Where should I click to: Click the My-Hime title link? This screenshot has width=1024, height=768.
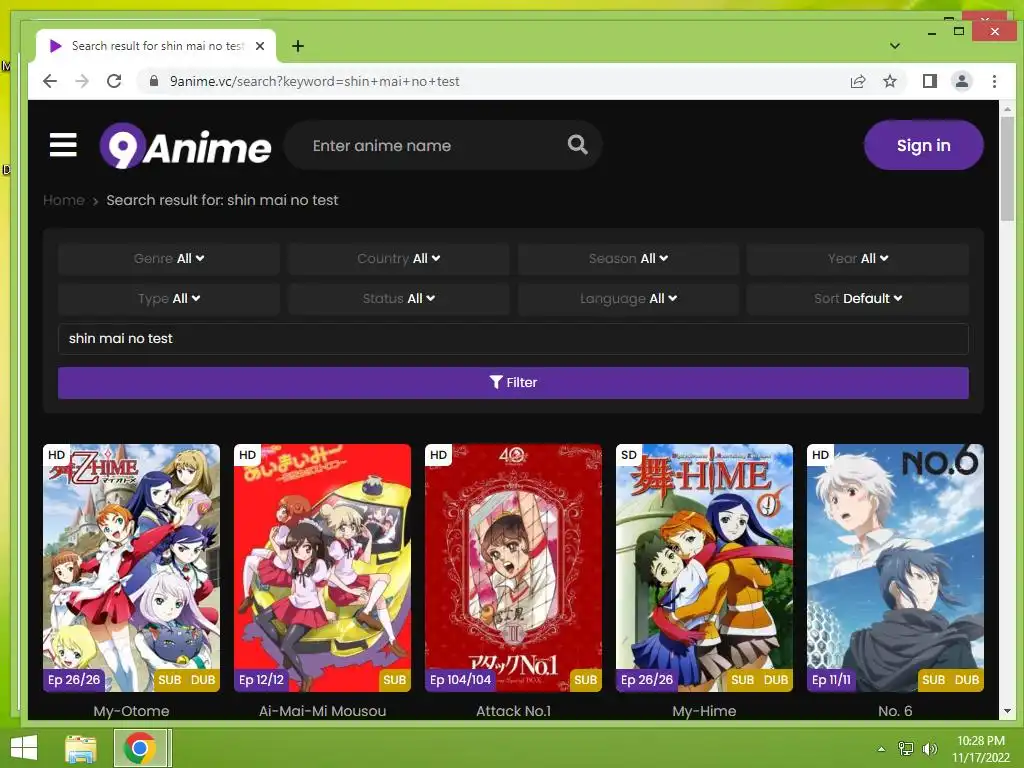[x=704, y=711]
